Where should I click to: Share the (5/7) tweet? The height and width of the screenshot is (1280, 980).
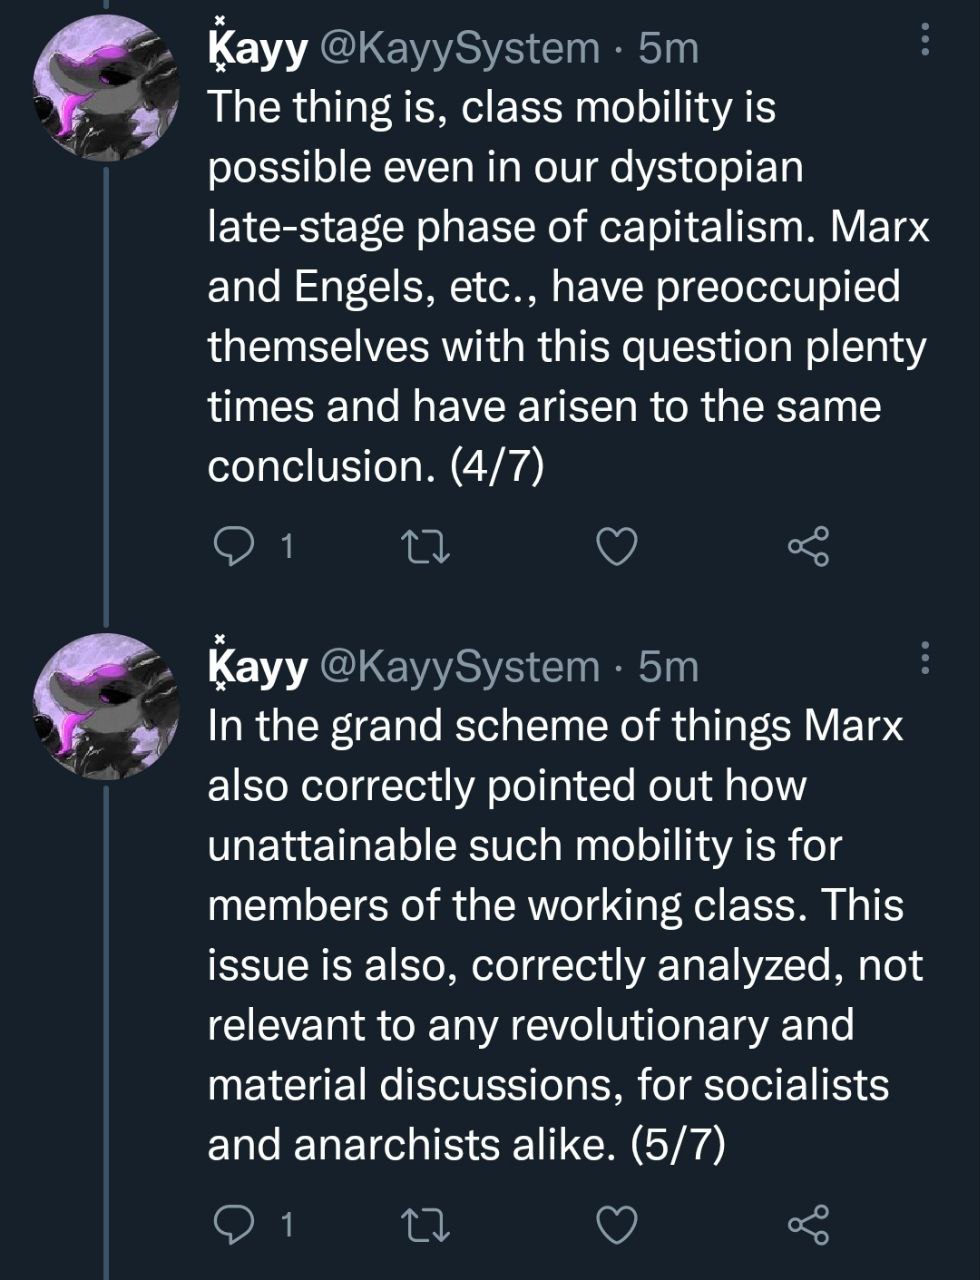808,1224
